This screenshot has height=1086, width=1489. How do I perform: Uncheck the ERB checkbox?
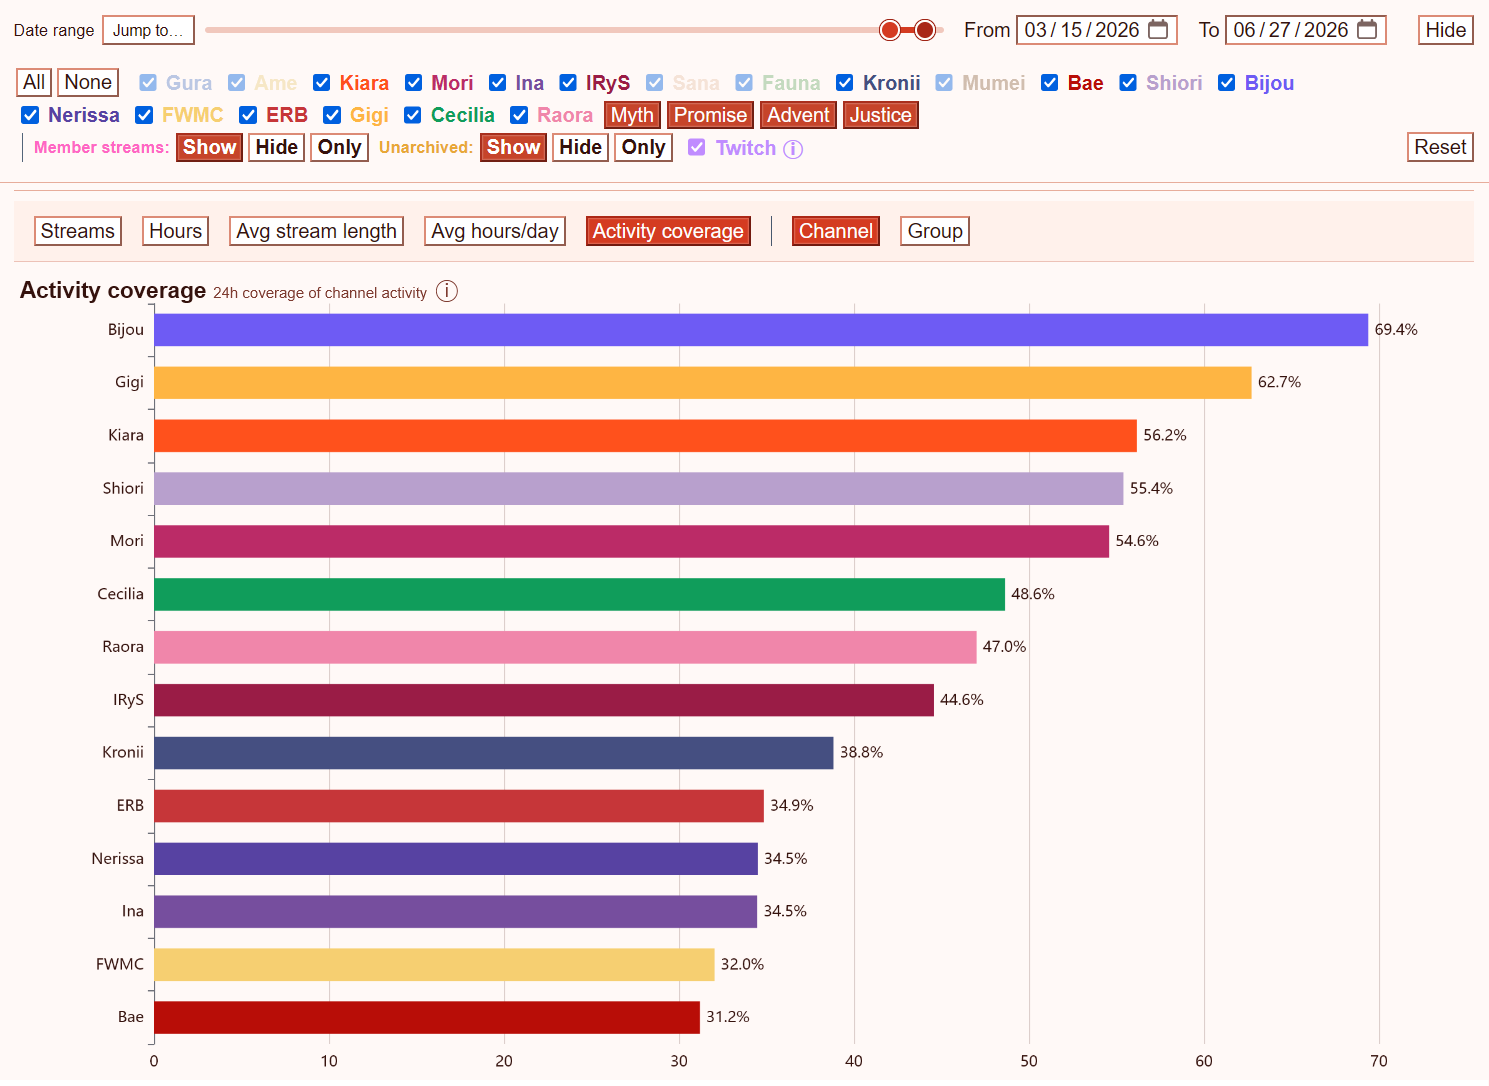point(248,115)
